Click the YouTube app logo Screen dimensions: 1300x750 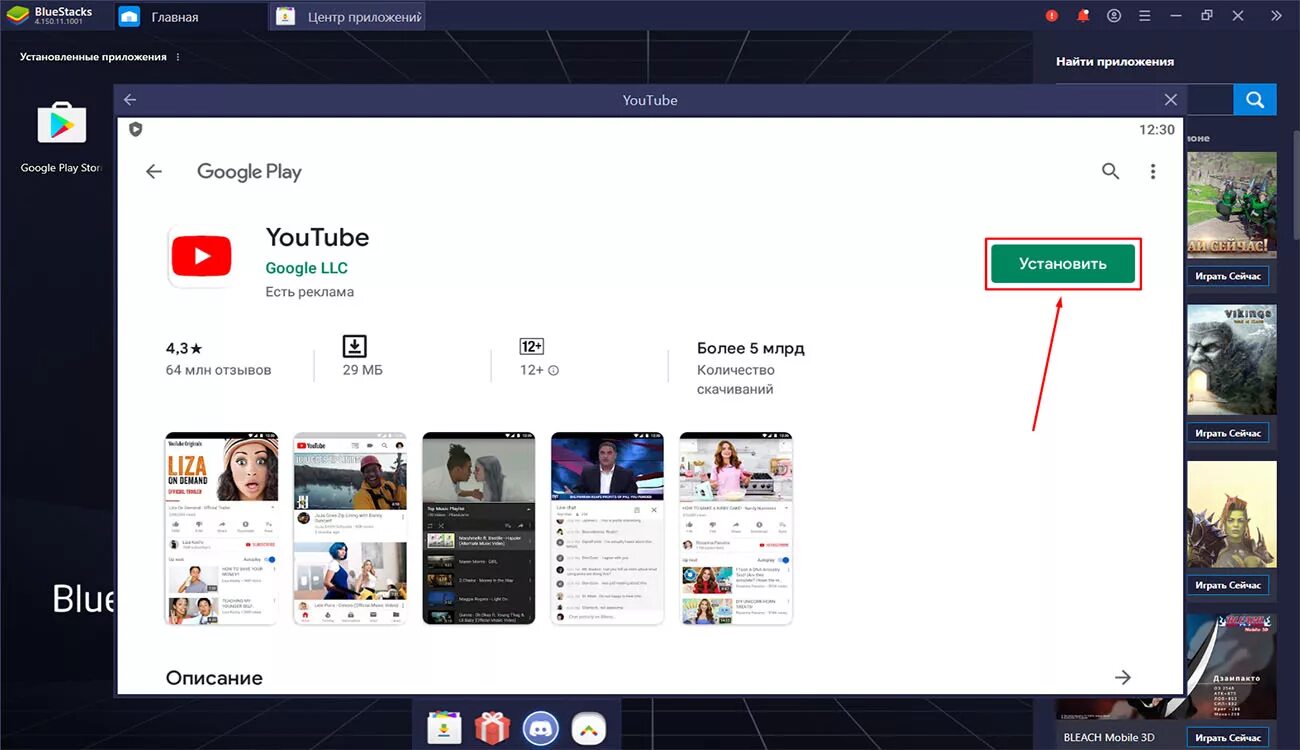[201, 256]
